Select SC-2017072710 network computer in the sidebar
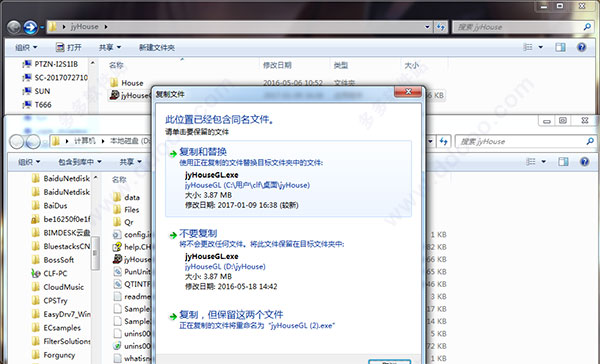The width and height of the screenshot is (600, 364). tap(55, 78)
